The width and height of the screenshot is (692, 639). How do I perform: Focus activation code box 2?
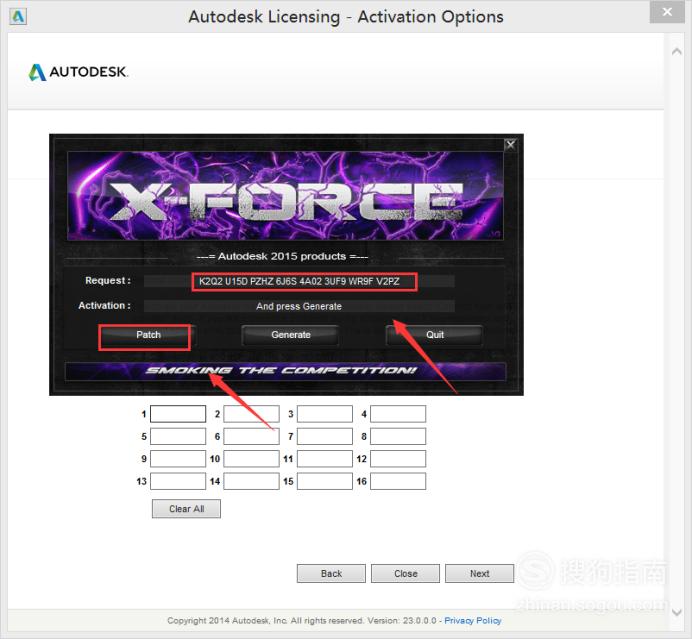coord(252,414)
